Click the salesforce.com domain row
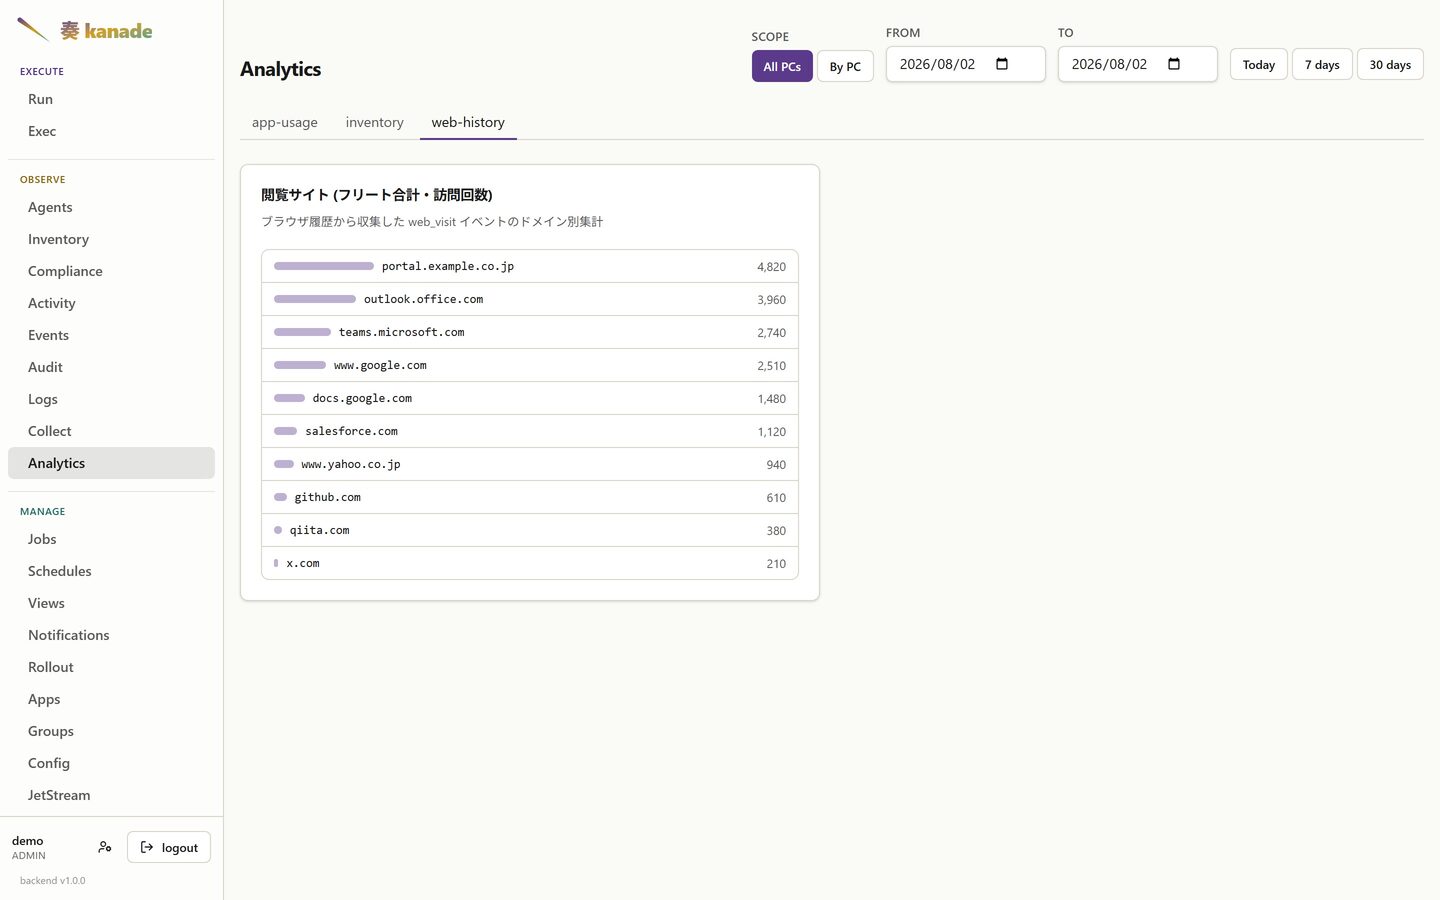Viewport: 1440px width, 900px height. click(x=530, y=431)
